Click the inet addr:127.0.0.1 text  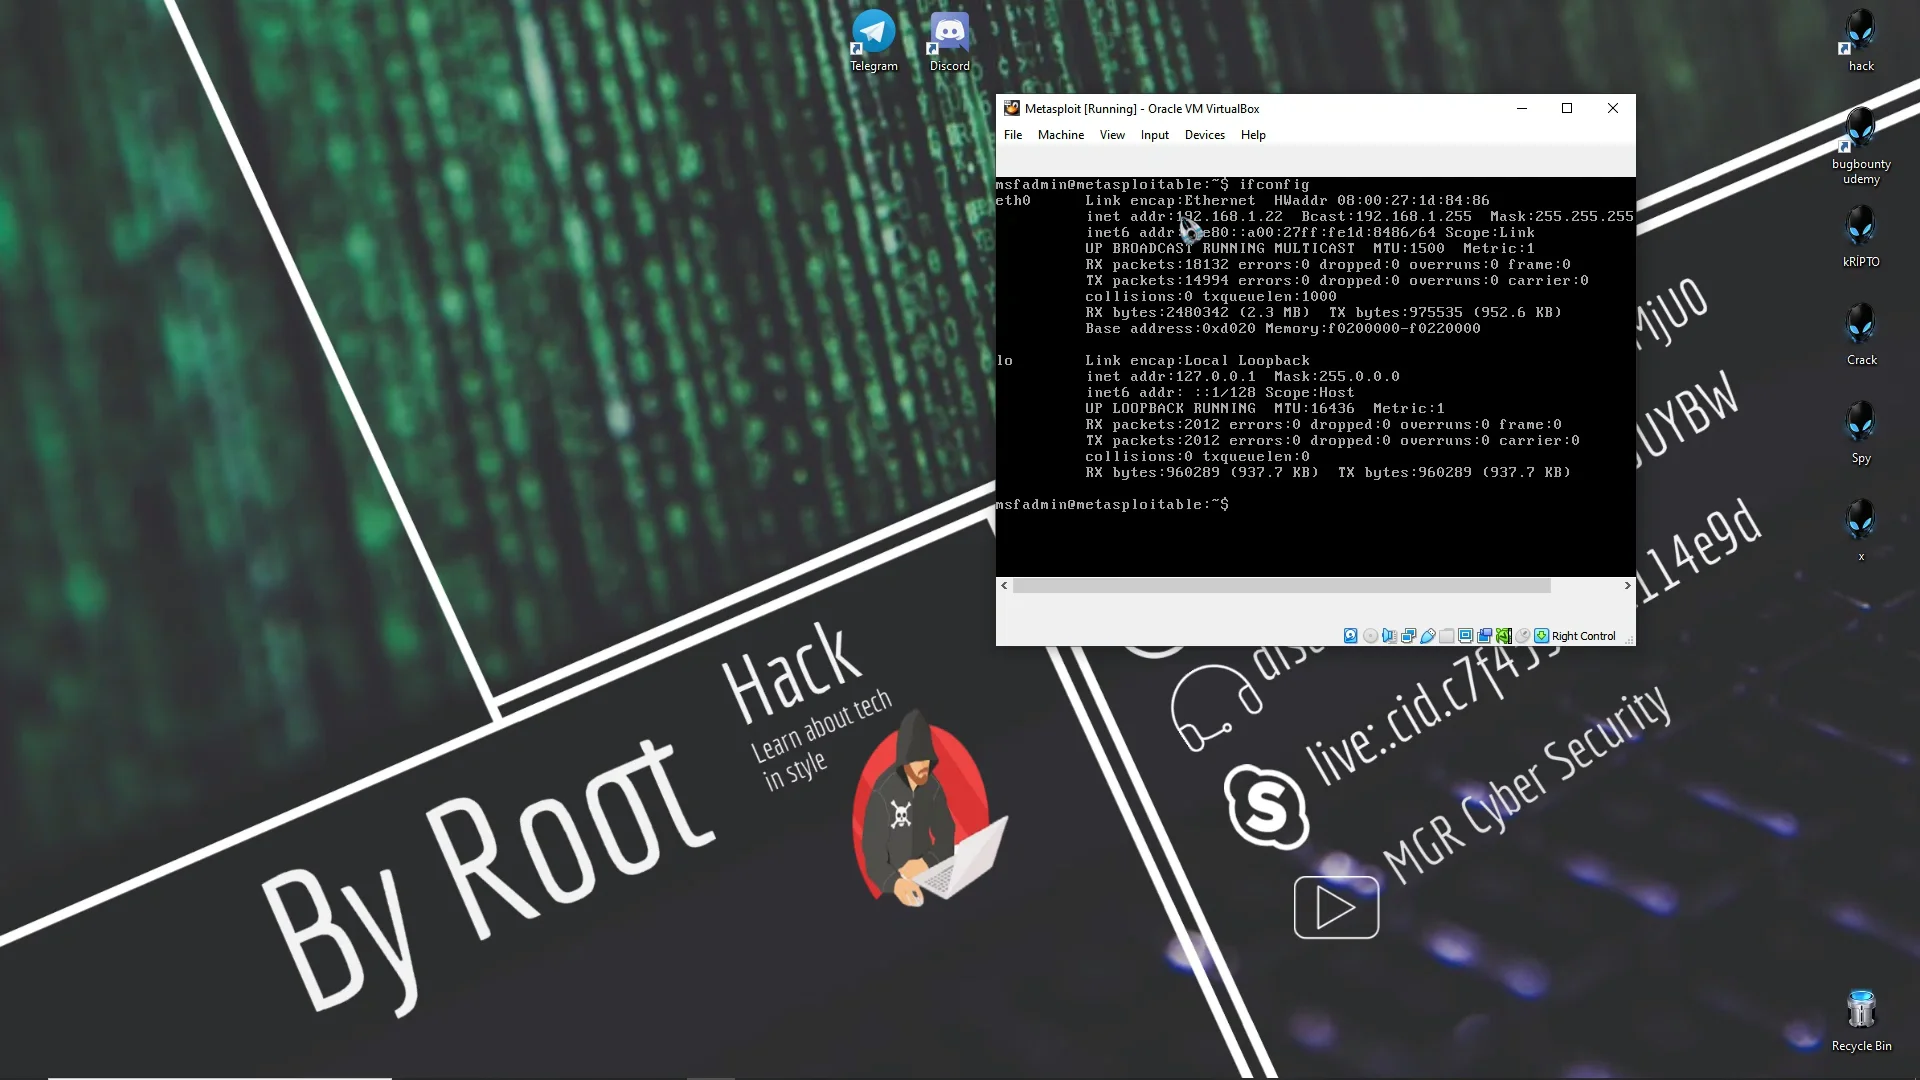pyautogui.click(x=1171, y=377)
